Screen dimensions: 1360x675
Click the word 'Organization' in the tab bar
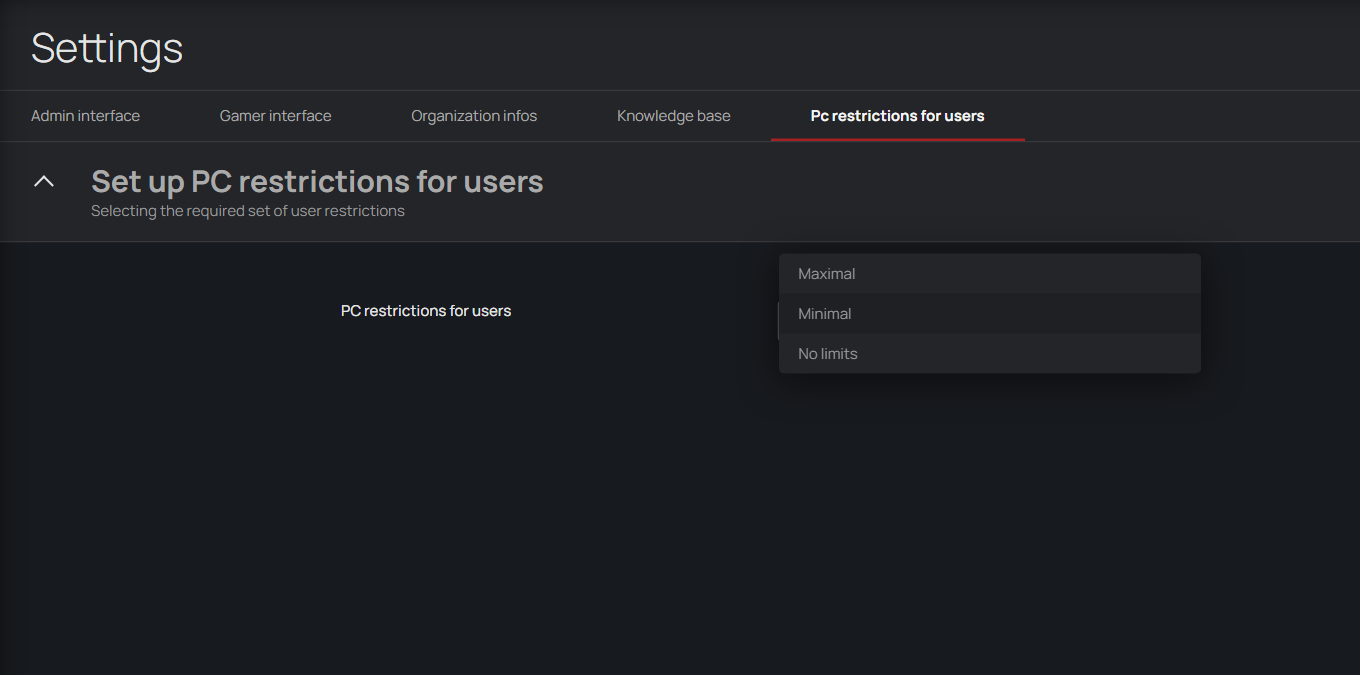(x=455, y=116)
